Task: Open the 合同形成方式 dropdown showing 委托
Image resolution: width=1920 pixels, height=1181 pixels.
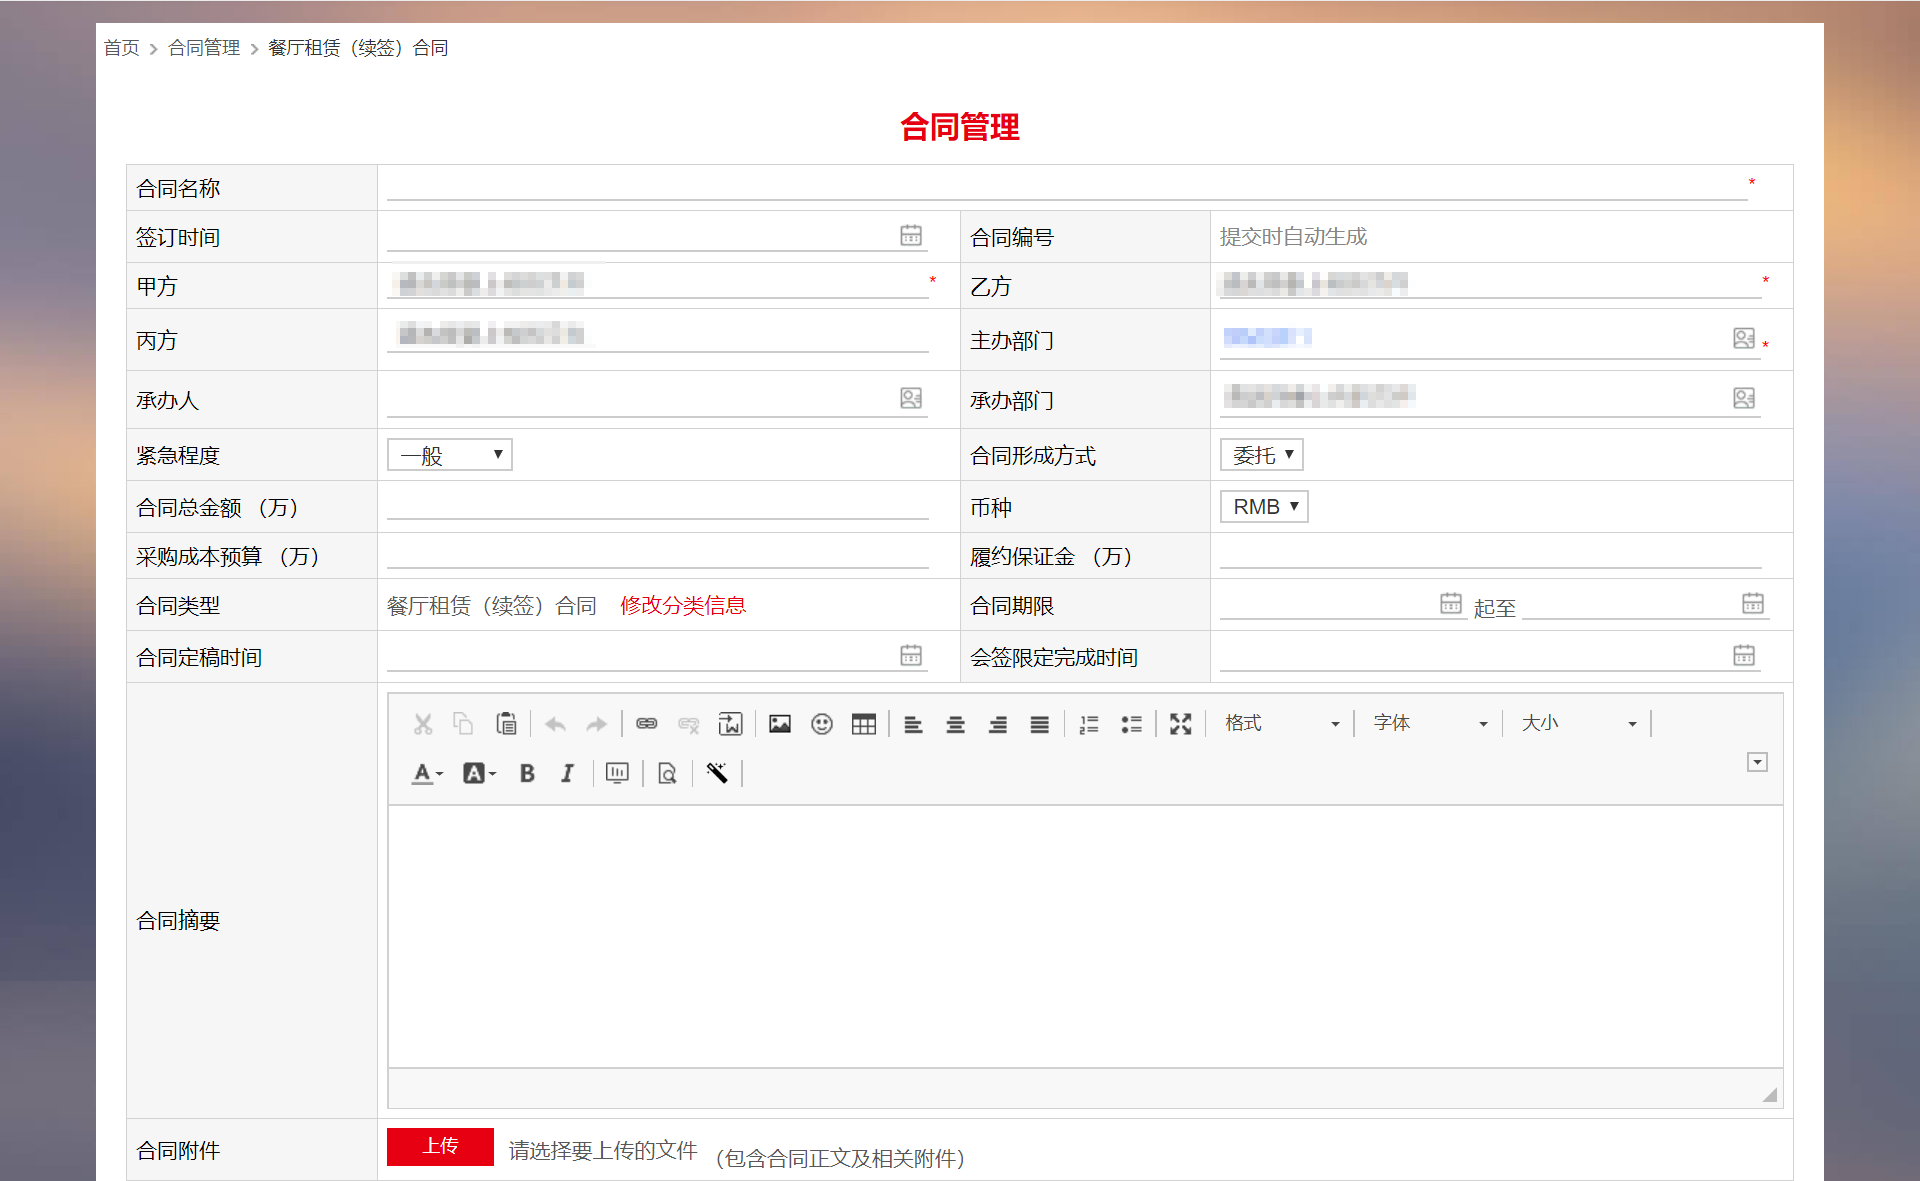Action: pos(1262,455)
